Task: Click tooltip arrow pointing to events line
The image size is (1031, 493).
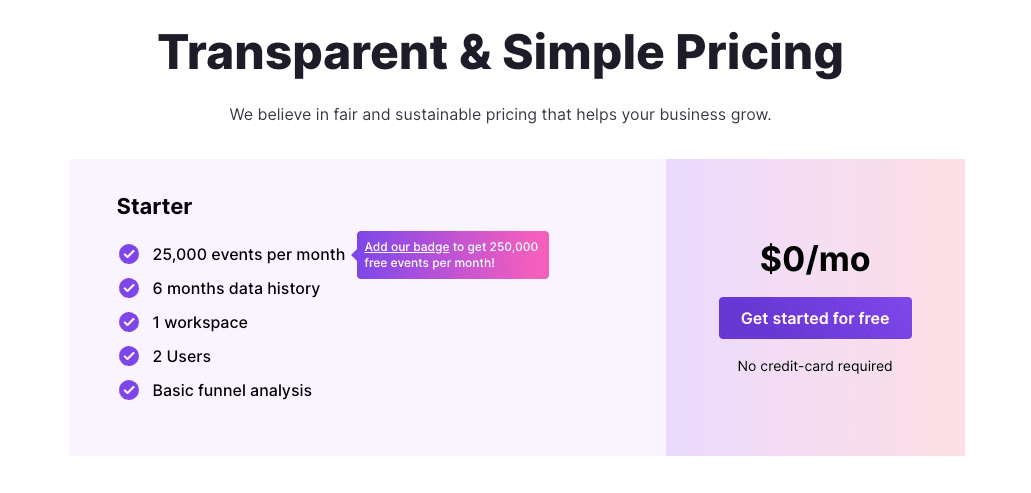Action: [354, 254]
